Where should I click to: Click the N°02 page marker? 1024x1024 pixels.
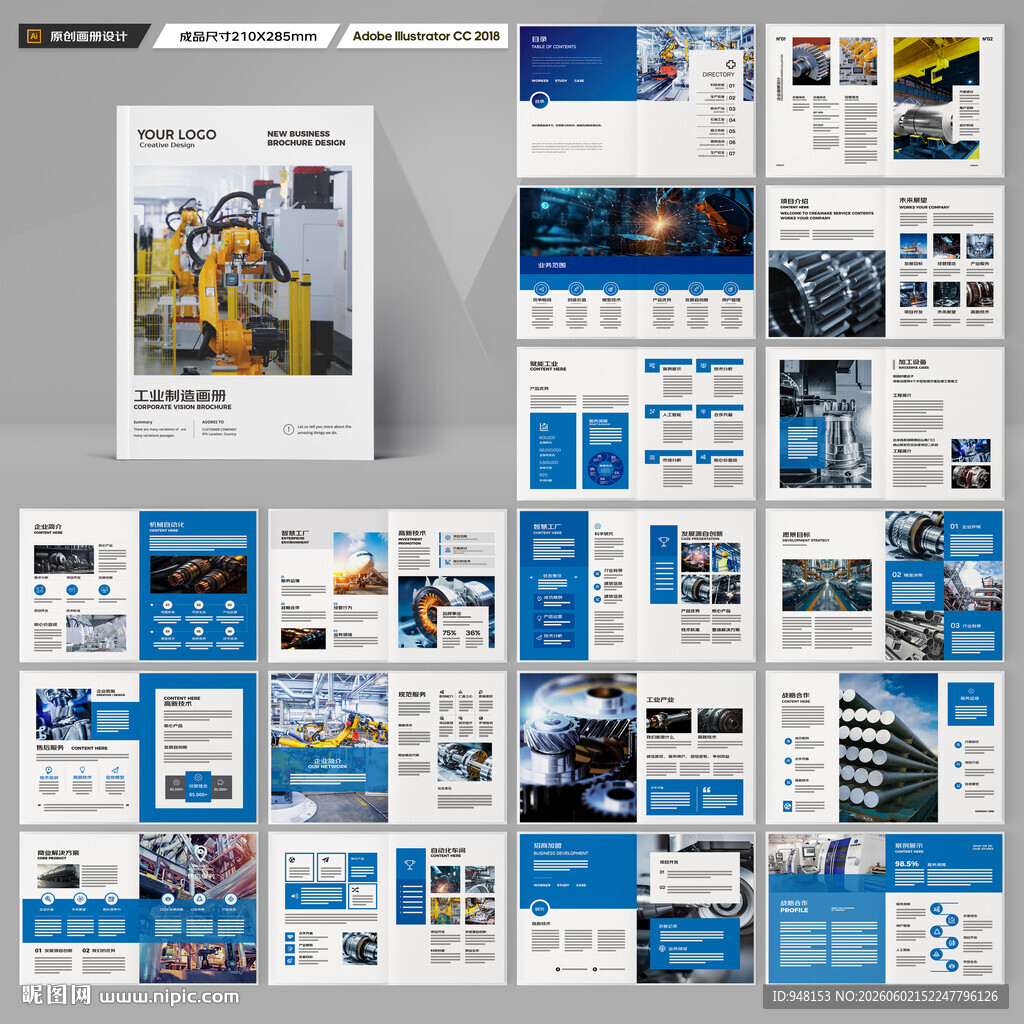(x=987, y=39)
